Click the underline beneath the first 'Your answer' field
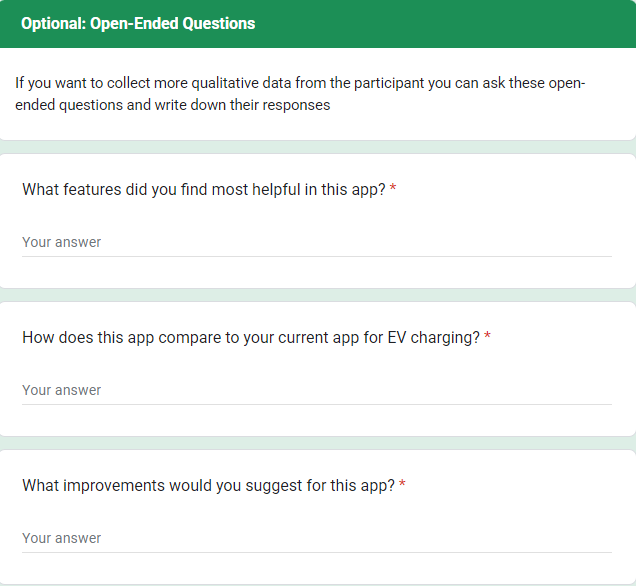This screenshot has height=586, width=636. (316, 256)
